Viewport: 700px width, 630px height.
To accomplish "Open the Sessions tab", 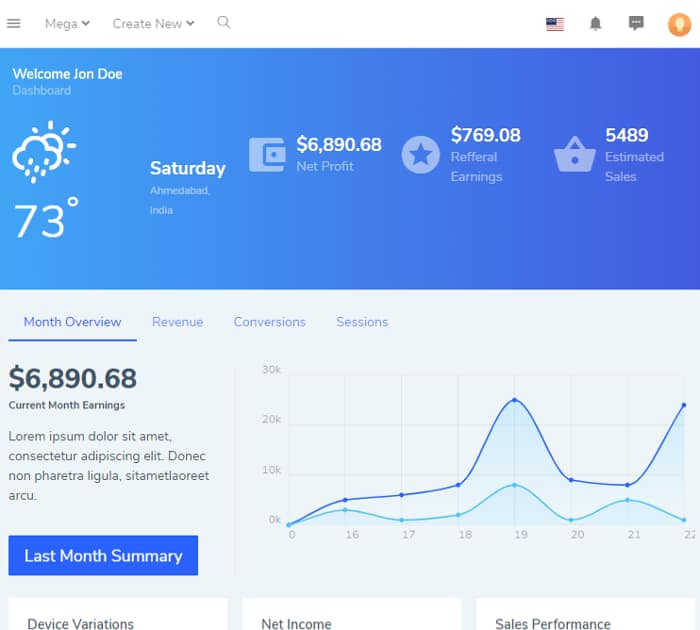I will click(362, 322).
